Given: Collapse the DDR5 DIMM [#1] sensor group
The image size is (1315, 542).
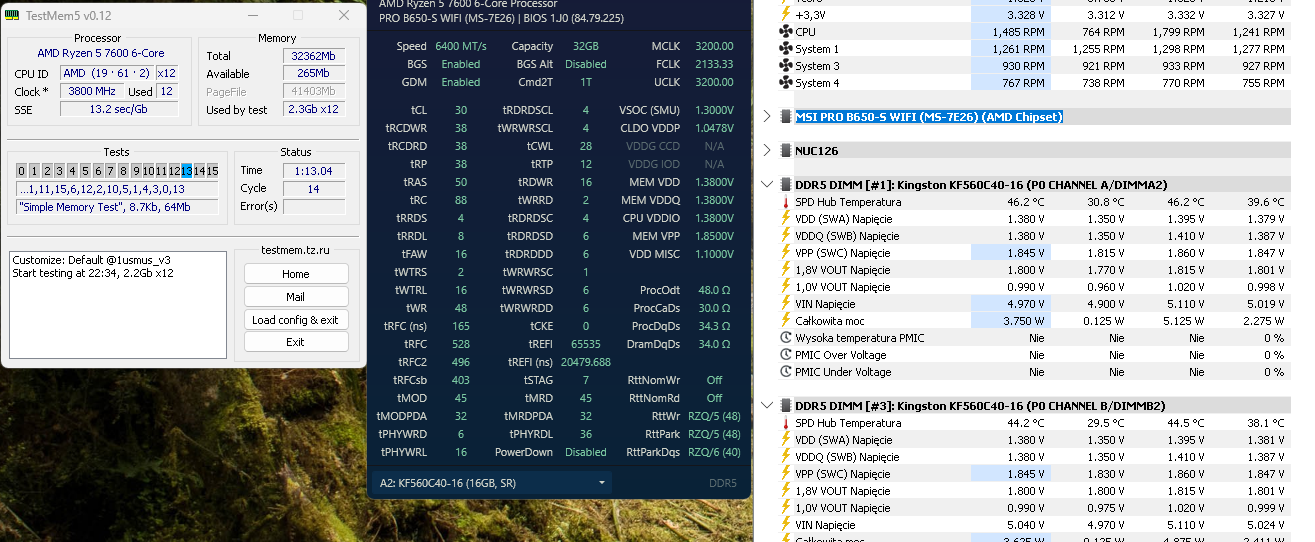Looking at the screenshot, I should tap(767, 185).
